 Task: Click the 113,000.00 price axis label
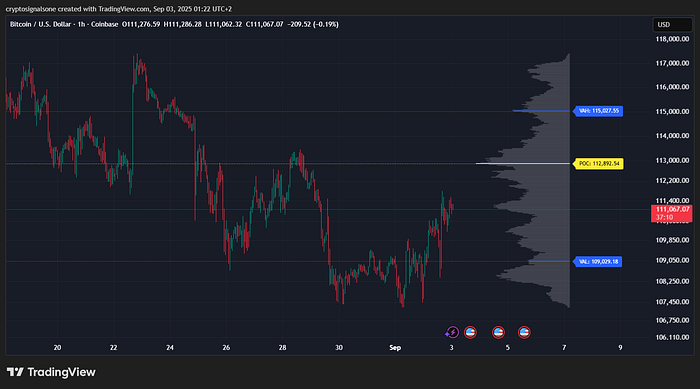click(672, 160)
